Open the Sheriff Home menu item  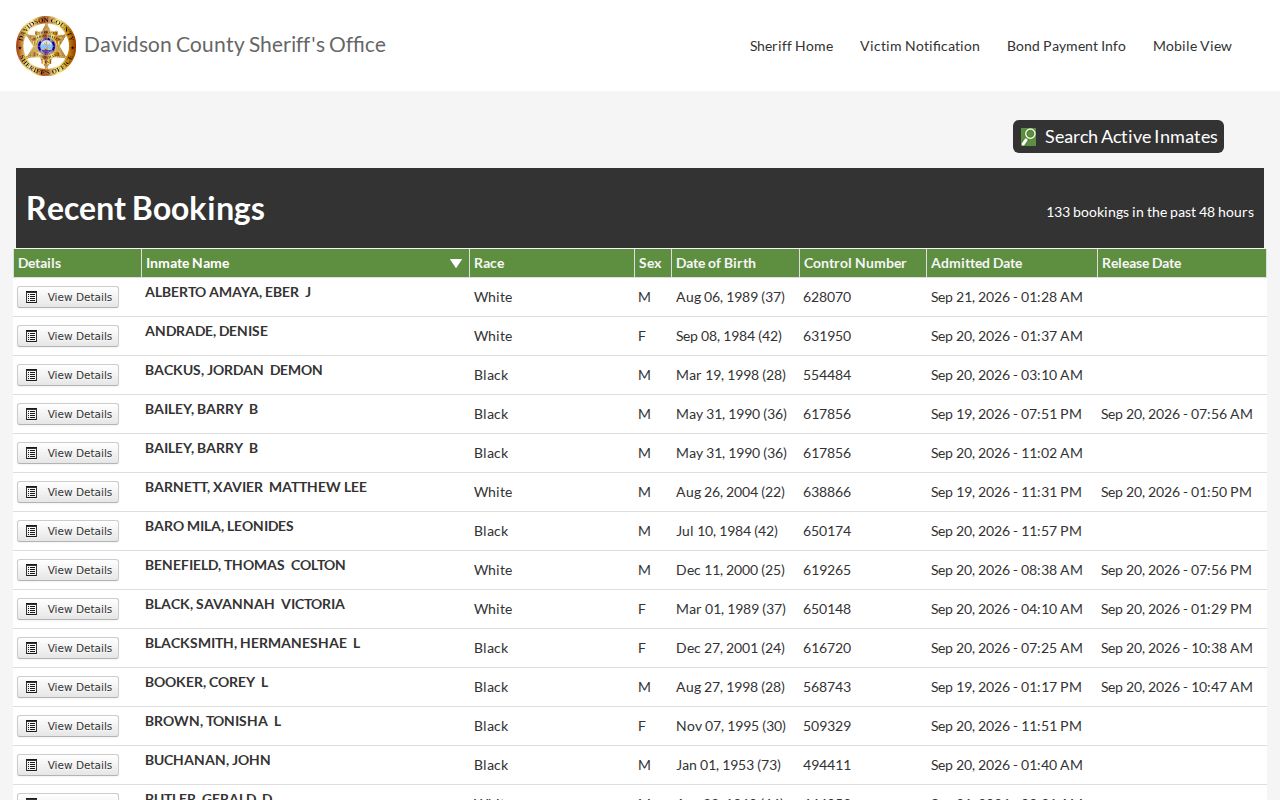(791, 46)
